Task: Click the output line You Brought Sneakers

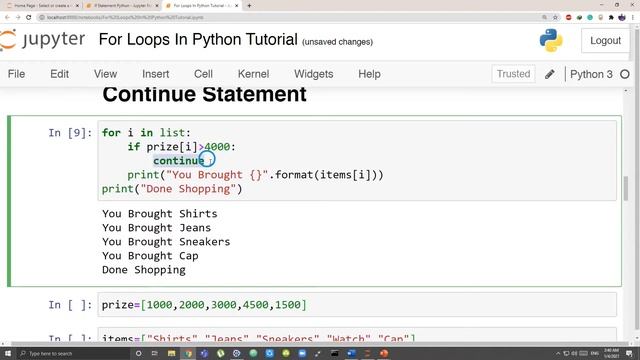Action: pyautogui.click(x=166, y=242)
